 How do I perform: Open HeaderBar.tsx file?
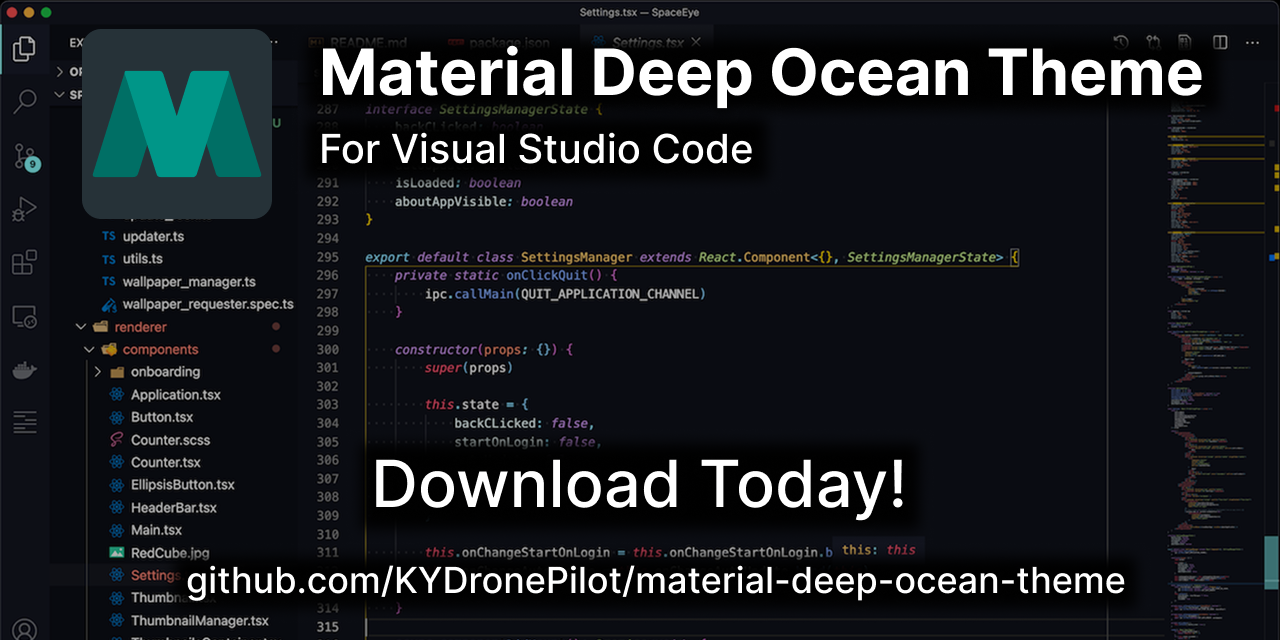pyautogui.click(x=174, y=508)
